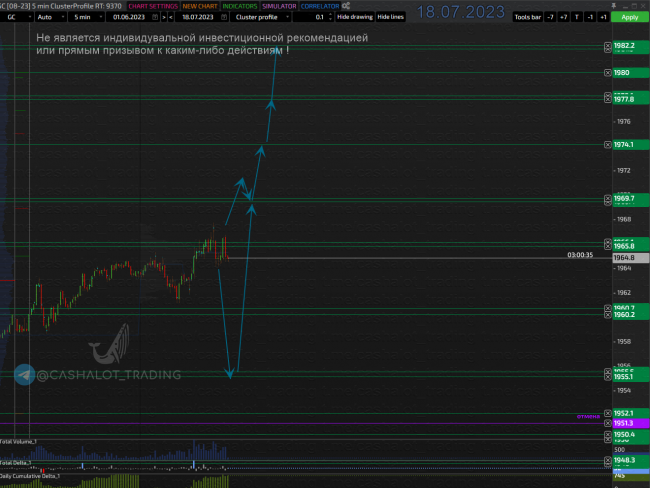
Task: Select the 1977.8 green price label
Action: 631,99
